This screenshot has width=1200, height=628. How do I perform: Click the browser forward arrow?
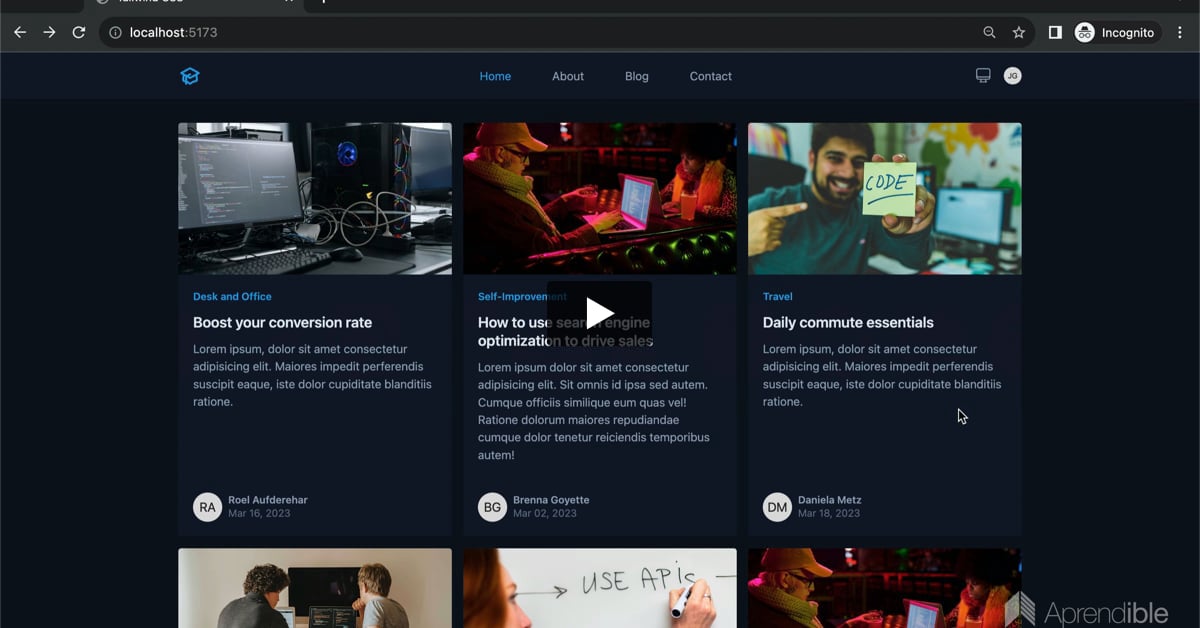pyautogui.click(x=49, y=32)
